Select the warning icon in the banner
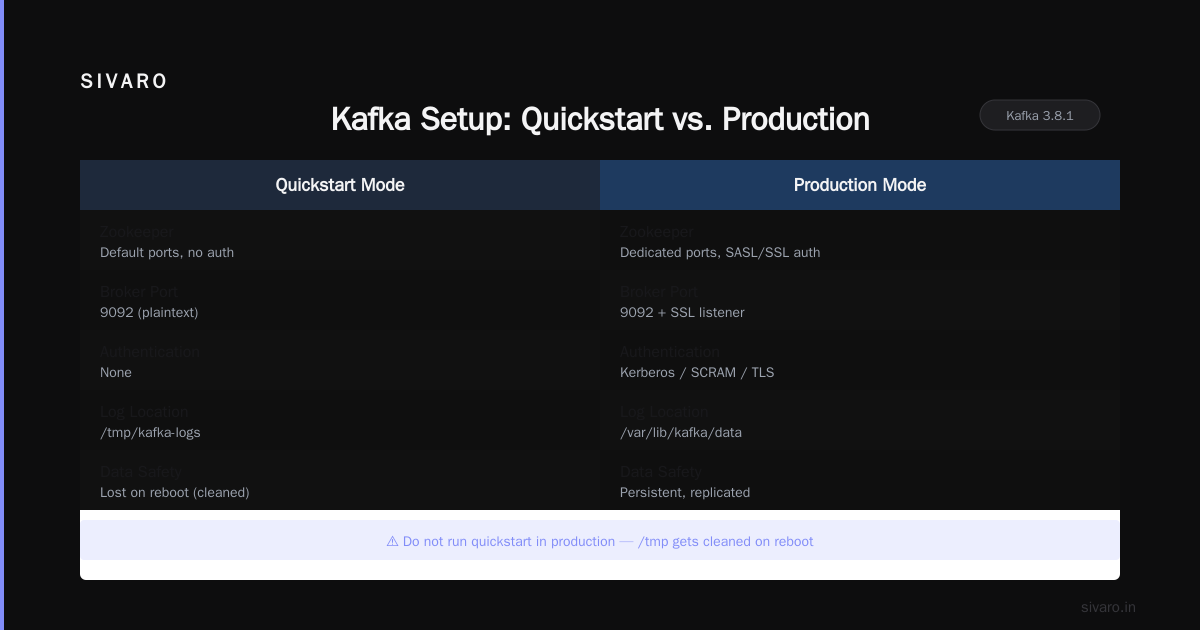Viewport: 1200px width, 630px height. [x=392, y=541]
